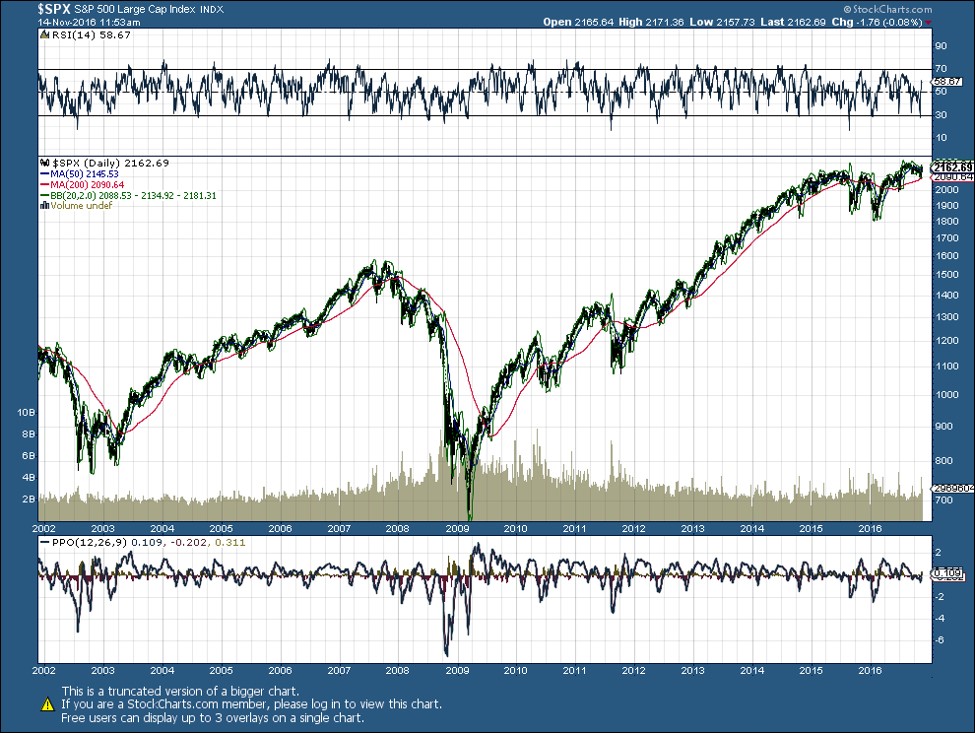The image size is (975, 733).
Task: Click the 70 level on the RSI axis
Action: coord(941,69)
